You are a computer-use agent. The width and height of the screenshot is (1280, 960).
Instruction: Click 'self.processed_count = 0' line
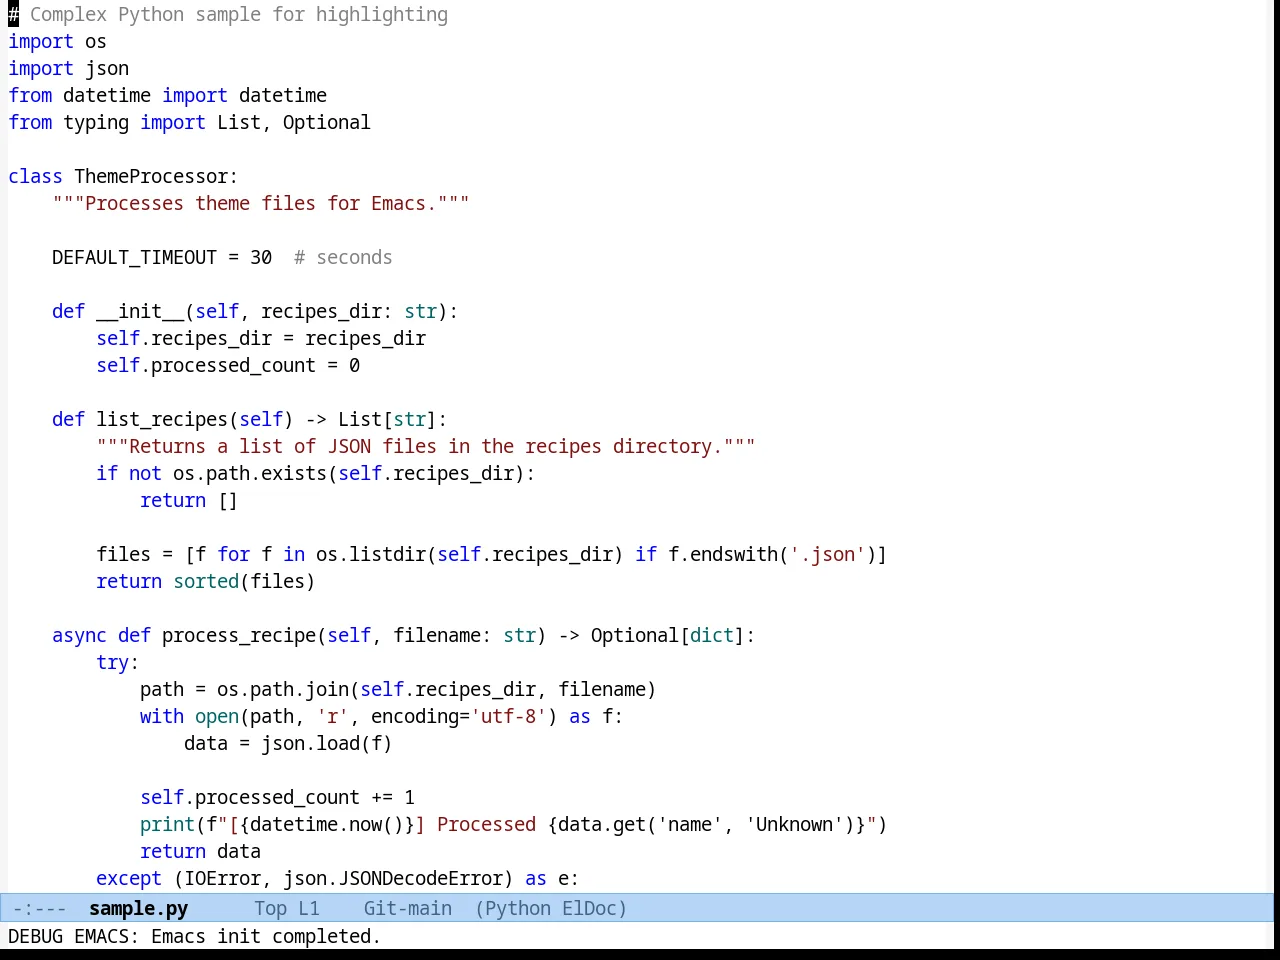tap(228, 365)
